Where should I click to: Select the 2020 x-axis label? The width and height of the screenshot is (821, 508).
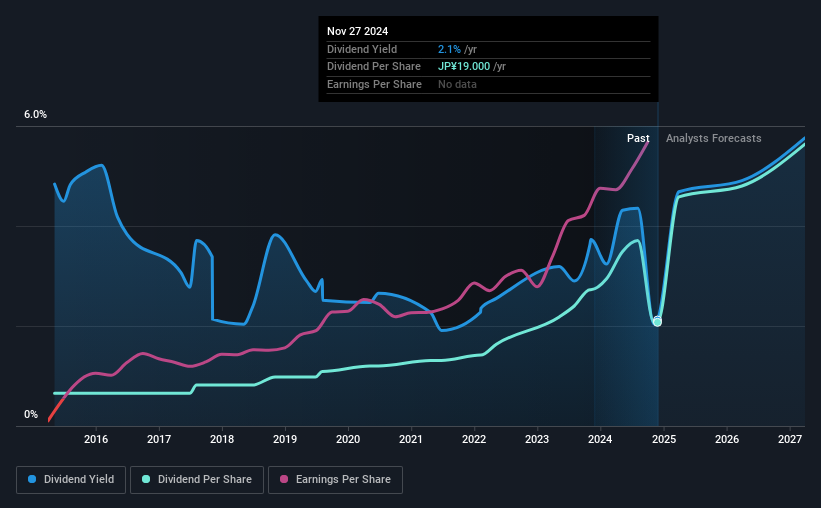point(348,439)
